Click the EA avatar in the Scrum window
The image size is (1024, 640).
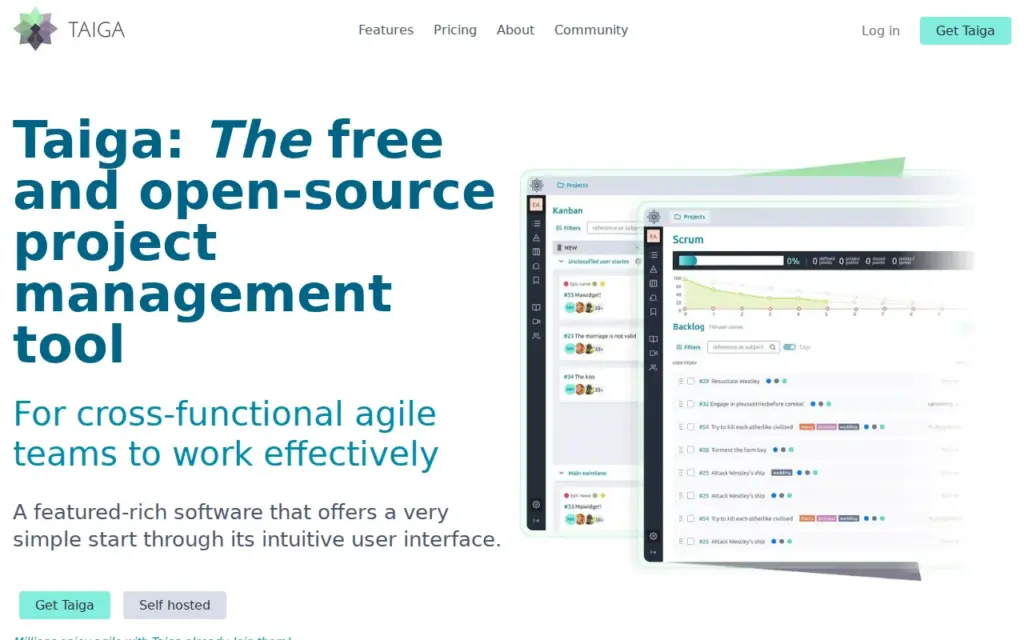pyautogui.click(x=653, y=236)
